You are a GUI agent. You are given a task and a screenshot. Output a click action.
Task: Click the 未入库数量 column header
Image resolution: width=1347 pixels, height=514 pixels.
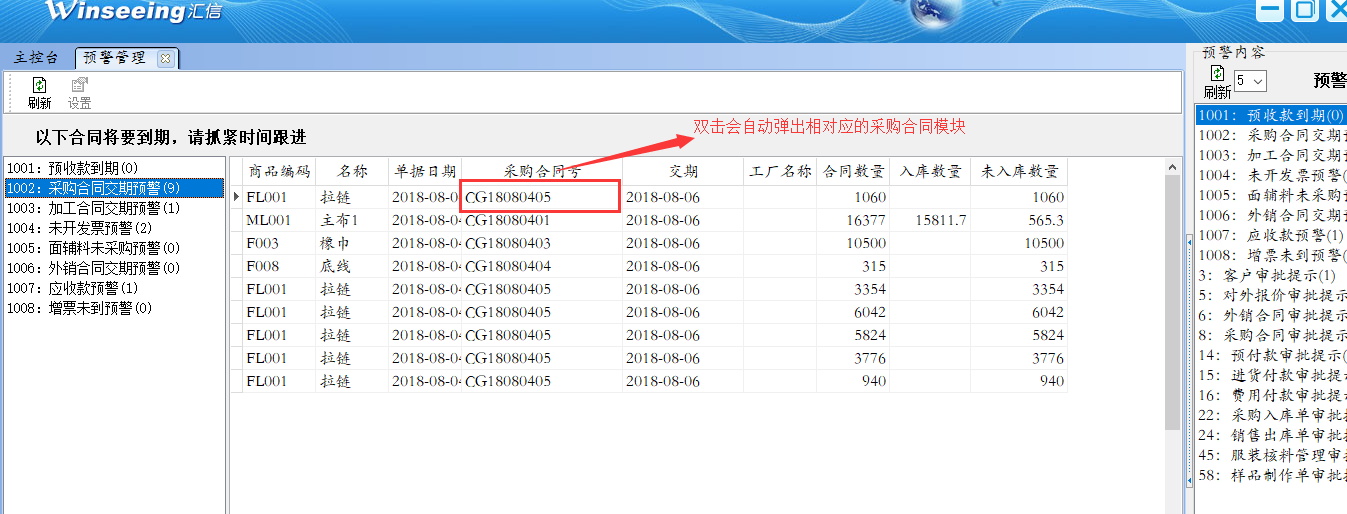[1019, 171]
